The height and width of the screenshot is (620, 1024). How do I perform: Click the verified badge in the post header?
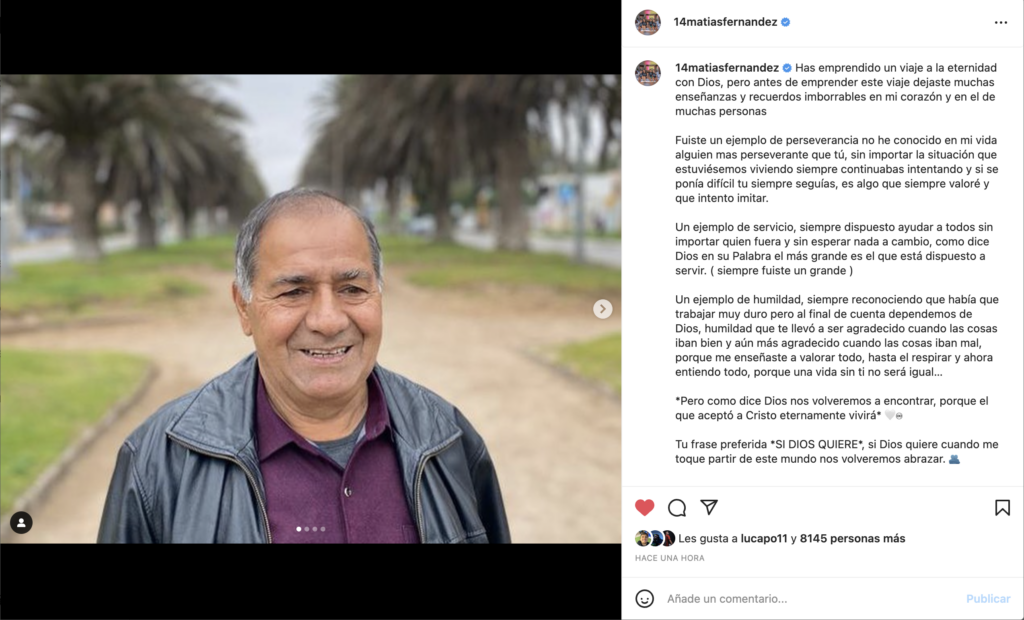[786, 22]
